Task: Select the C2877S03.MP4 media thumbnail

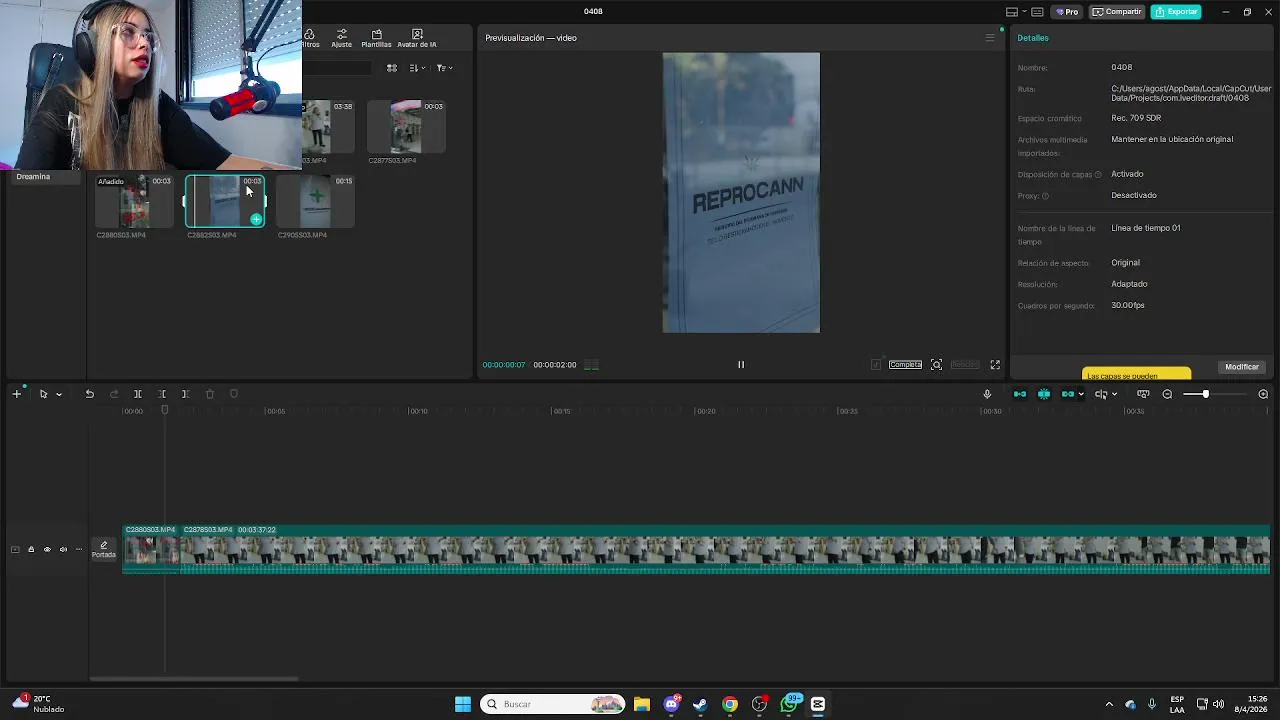Action: pyautogui.click(x=406, y=127)
